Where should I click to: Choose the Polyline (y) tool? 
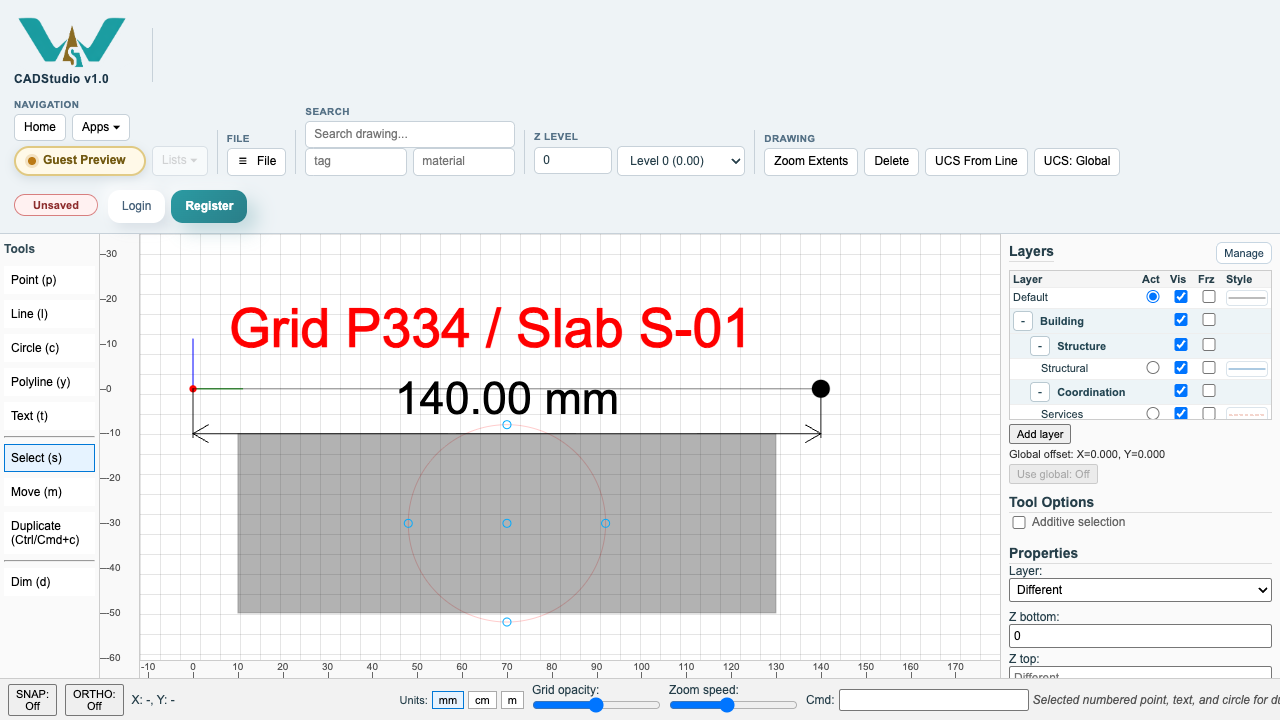(49, 382)
